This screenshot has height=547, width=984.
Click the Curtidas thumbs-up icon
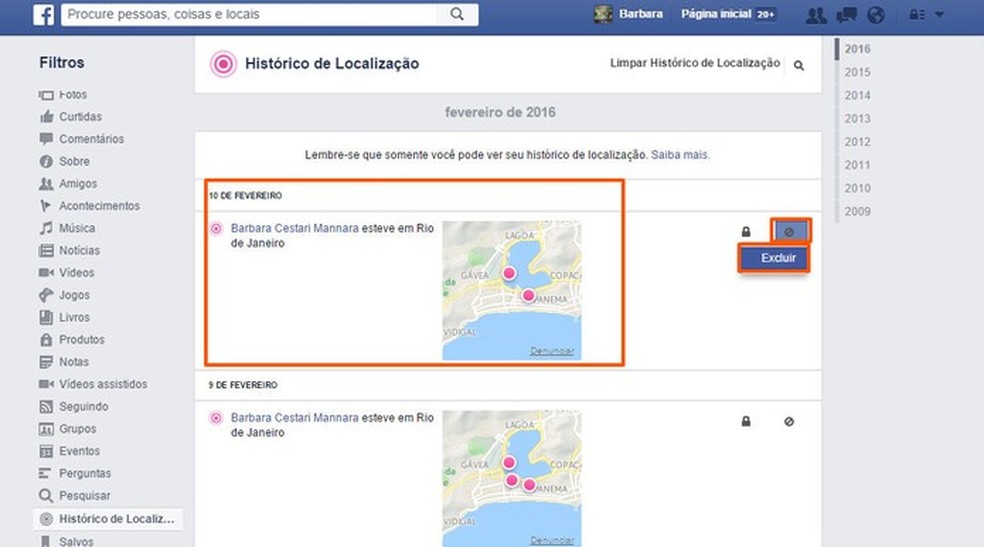(46, 117)
